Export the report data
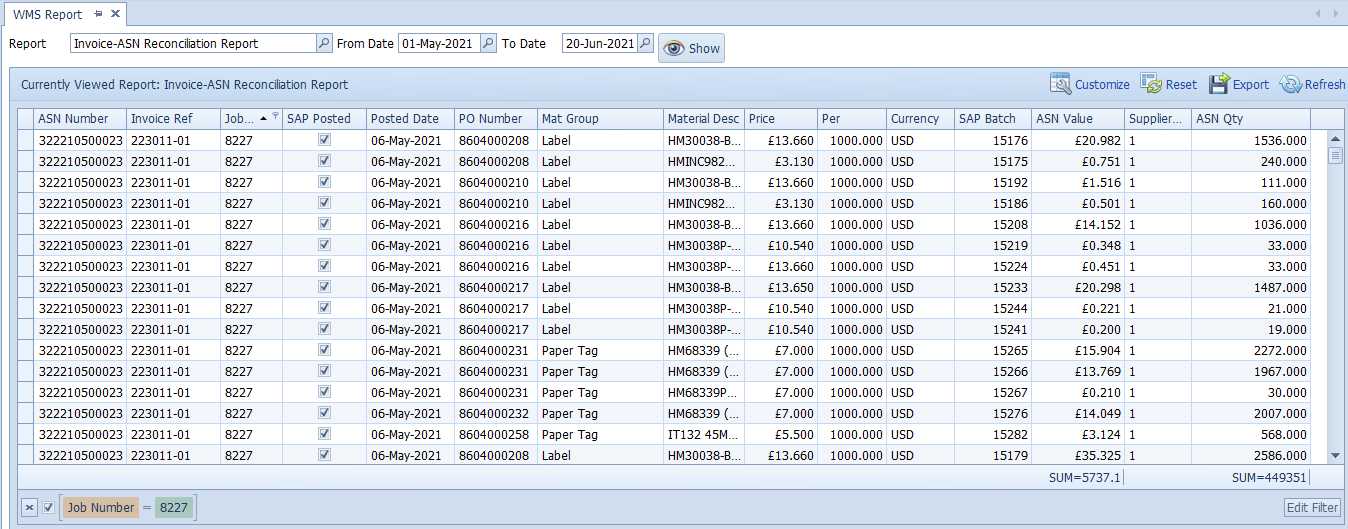Image resolution: width=1348 pixels, height=529 pixels. click(1239, 84)
